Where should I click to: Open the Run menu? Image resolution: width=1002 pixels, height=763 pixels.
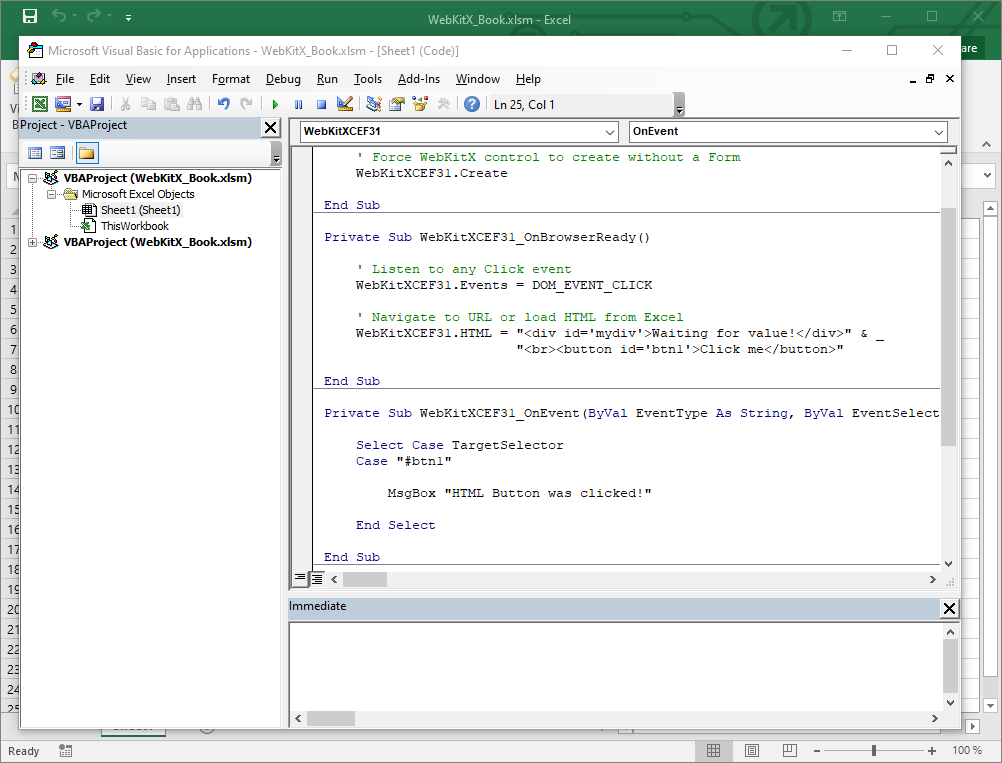(x=327, y=79)
